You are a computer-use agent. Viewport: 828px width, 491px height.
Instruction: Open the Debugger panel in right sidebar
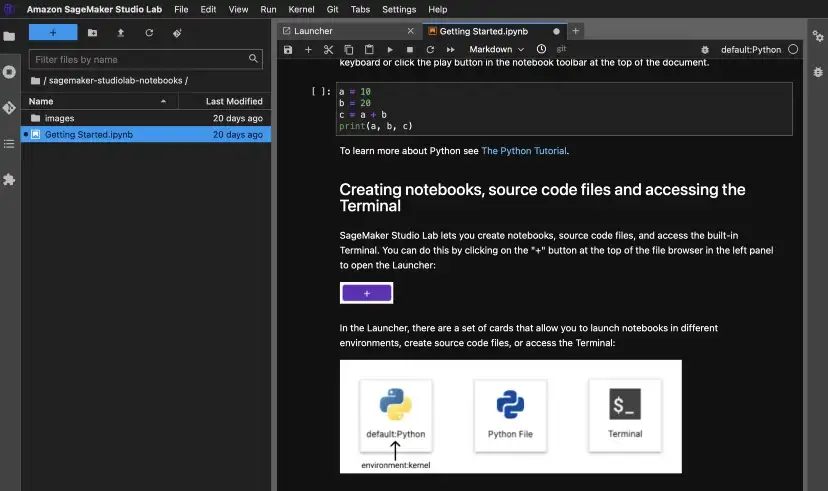[x=818, y=72]
